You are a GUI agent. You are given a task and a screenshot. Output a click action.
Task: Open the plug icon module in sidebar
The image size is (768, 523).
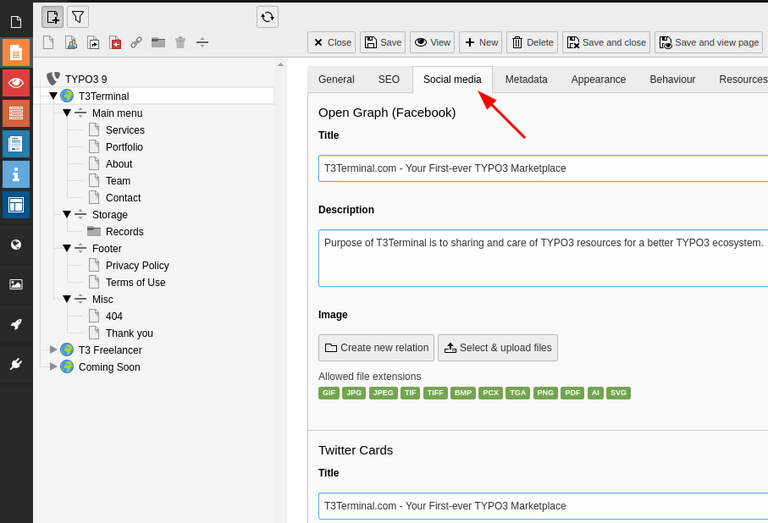pyautogui.click(x=16, y=364)
